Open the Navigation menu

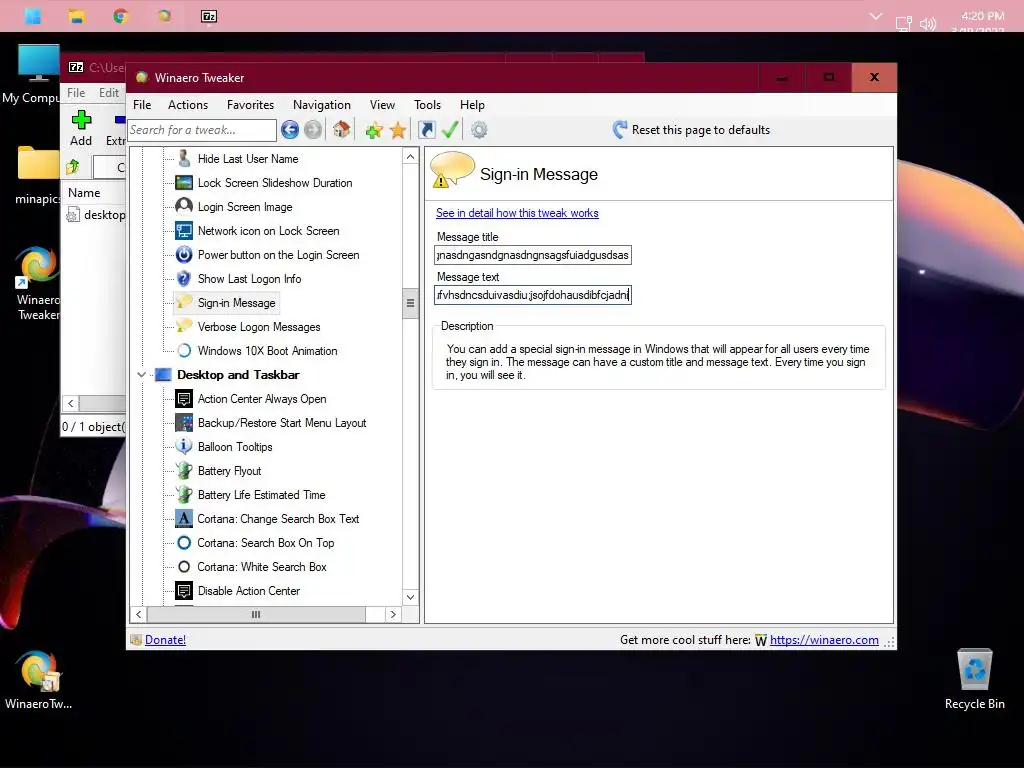pyautogui.click(x=322, y=104)
